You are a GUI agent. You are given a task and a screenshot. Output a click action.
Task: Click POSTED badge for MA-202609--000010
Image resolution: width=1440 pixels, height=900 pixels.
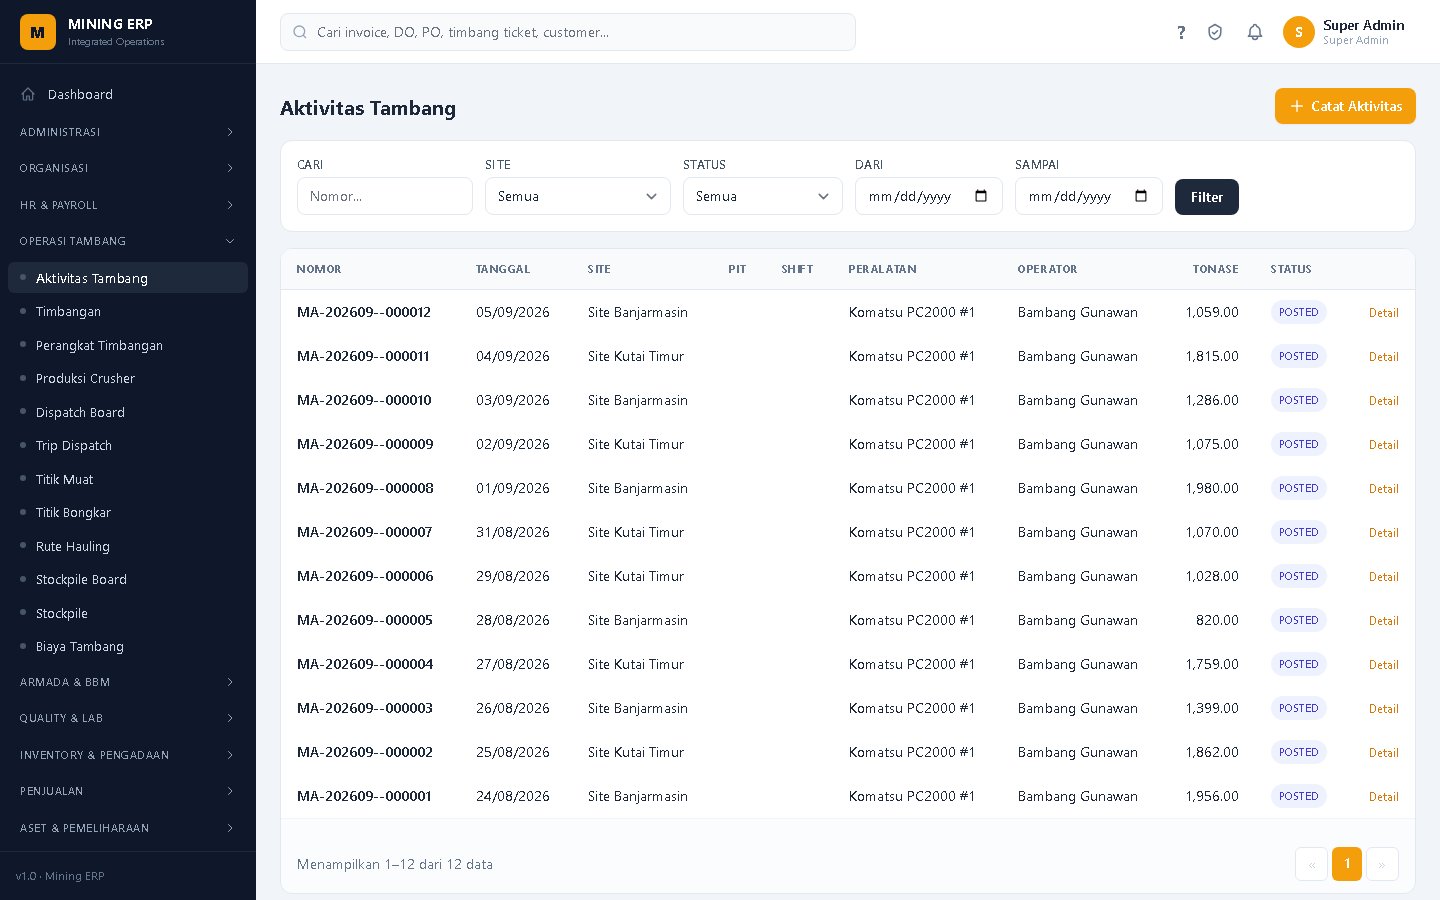click(1298, 400)
